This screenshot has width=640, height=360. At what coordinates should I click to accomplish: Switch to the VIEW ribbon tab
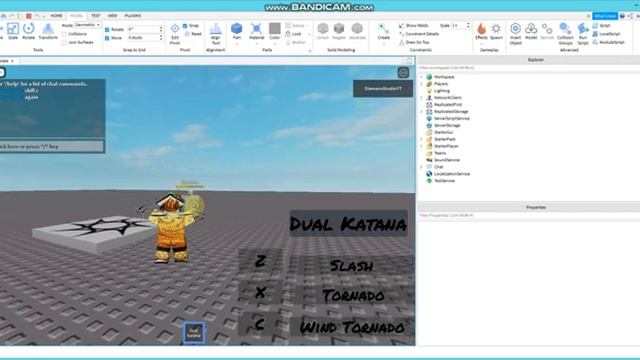(x=112, y=16)
